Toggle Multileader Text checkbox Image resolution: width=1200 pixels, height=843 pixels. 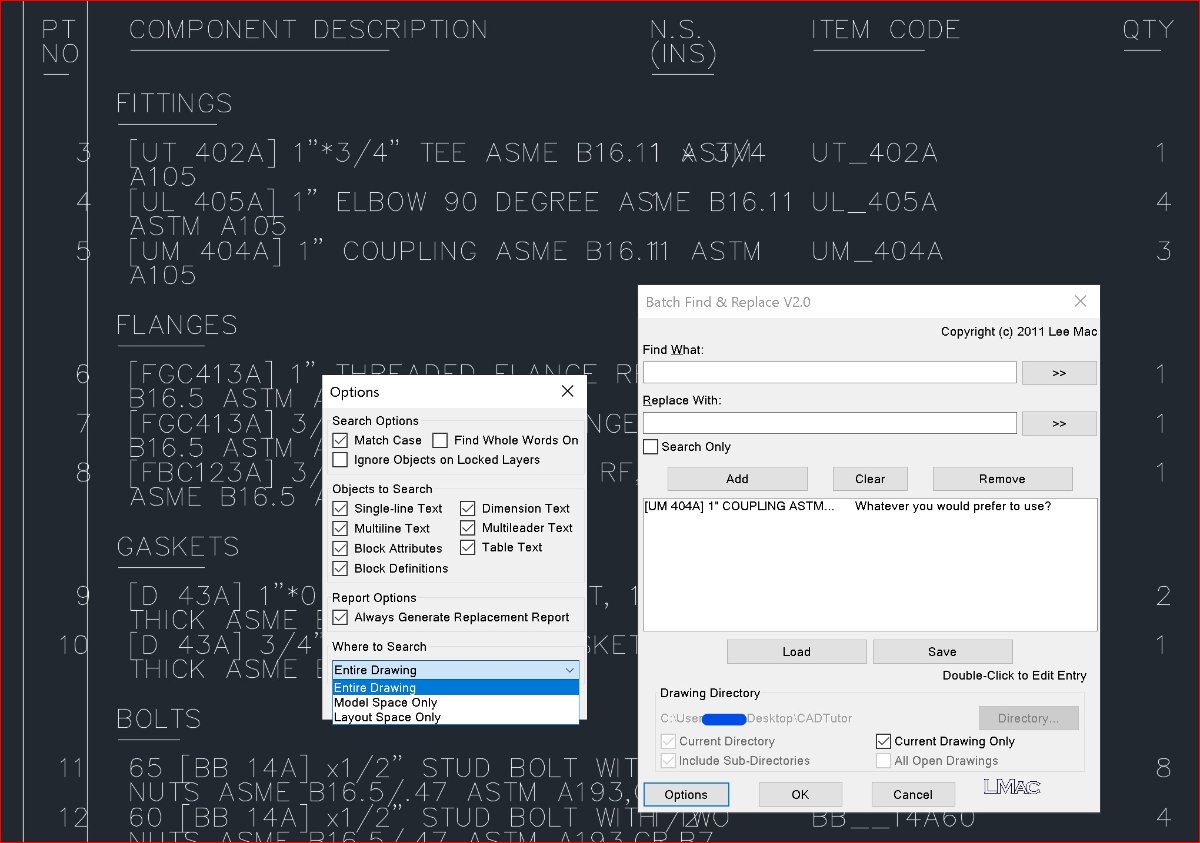click(468, 528)
